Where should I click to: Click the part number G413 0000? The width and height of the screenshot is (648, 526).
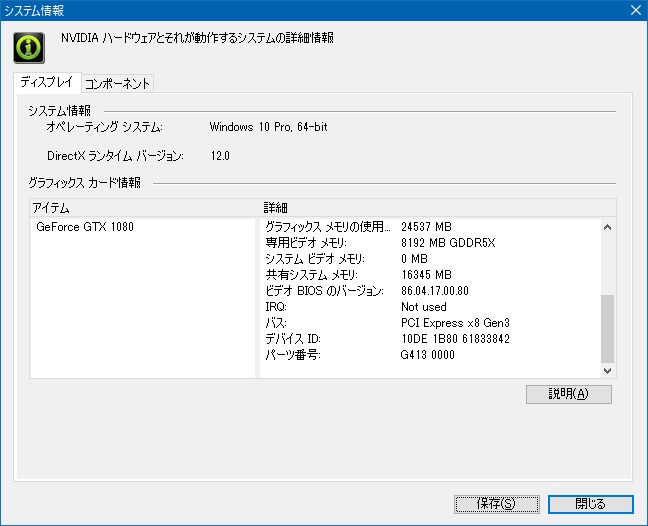pos(427,355)
